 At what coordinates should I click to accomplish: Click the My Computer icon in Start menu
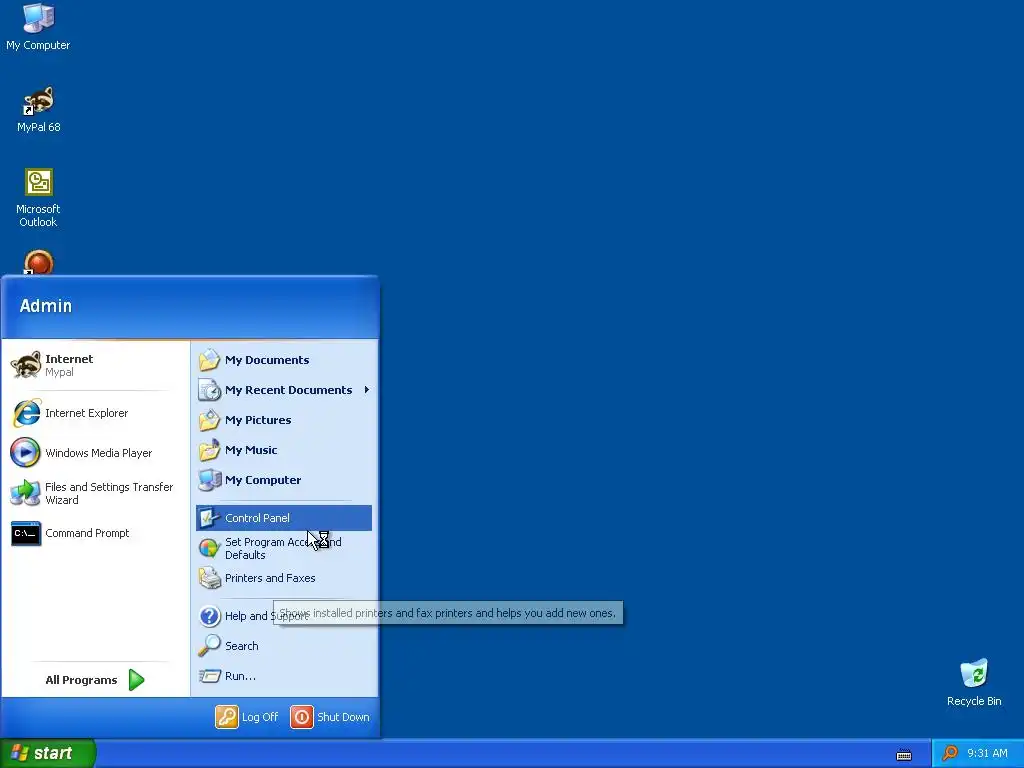[210, 480]
